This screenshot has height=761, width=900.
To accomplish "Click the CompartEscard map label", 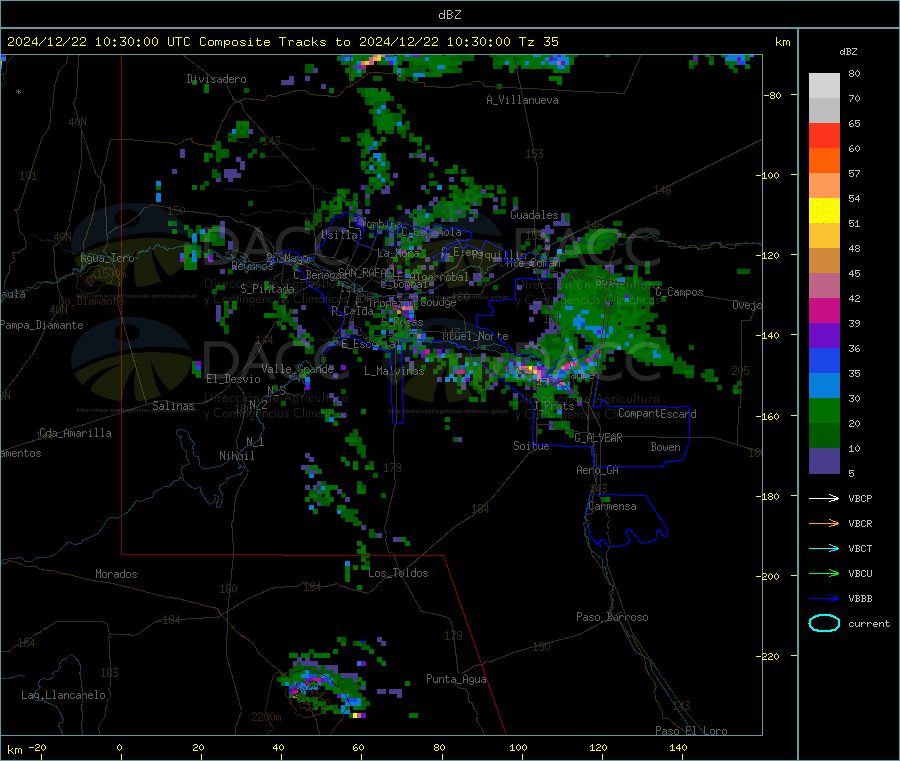I will coord(657,413).
